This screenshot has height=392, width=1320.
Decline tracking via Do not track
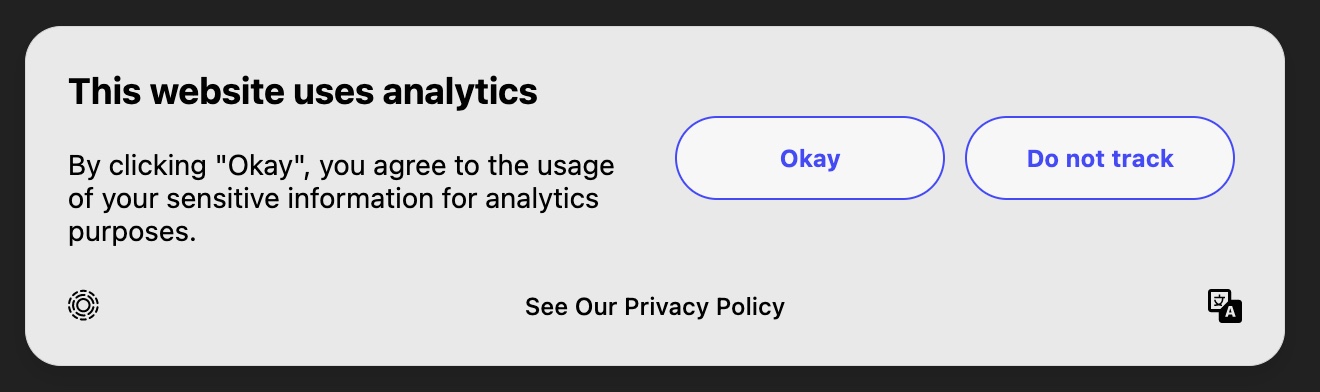pos(1100,158)
